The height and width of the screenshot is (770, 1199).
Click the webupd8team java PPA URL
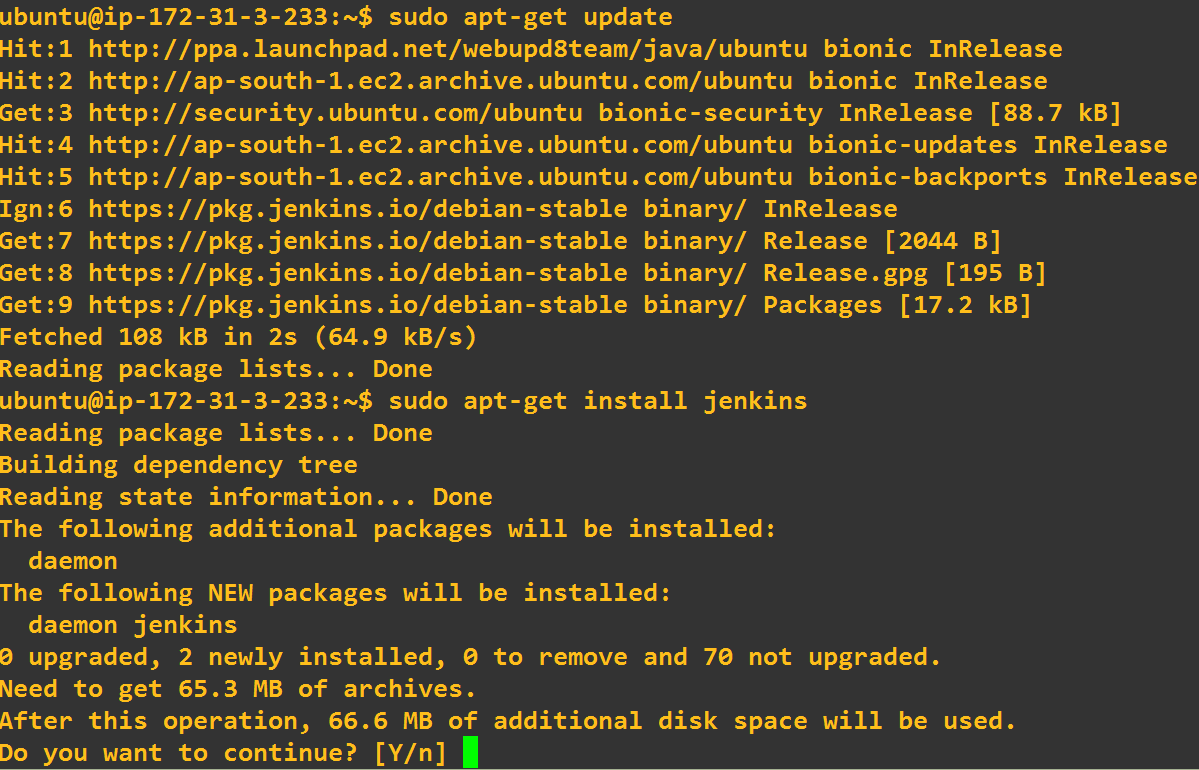coord(448,49)
